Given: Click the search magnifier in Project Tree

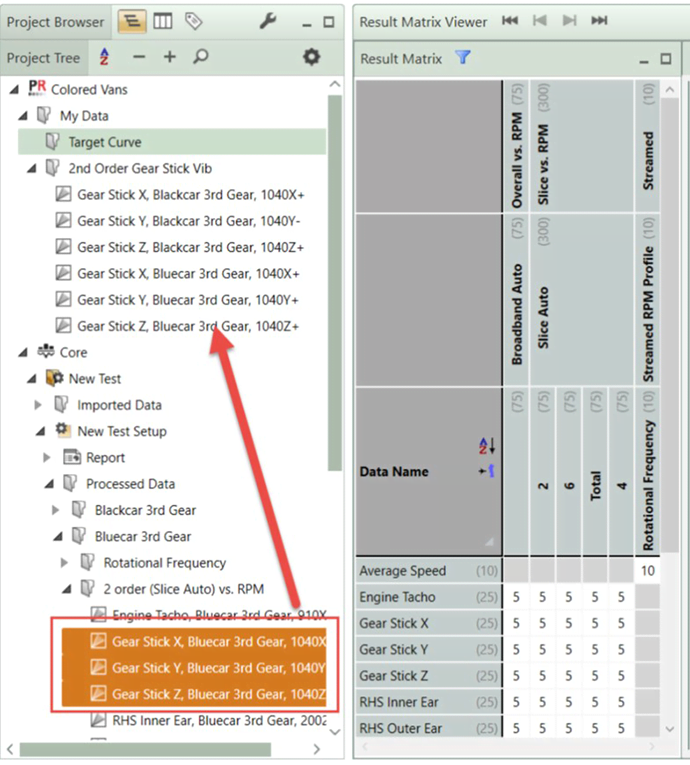Looking at the screenshot, I should coord(201,58).
